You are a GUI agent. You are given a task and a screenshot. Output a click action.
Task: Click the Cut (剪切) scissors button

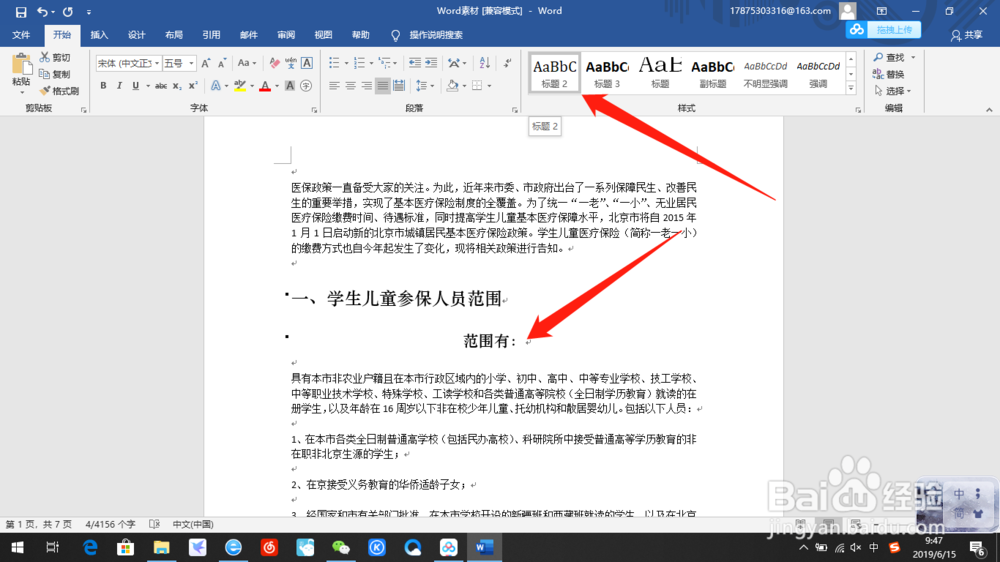point(55,57)
